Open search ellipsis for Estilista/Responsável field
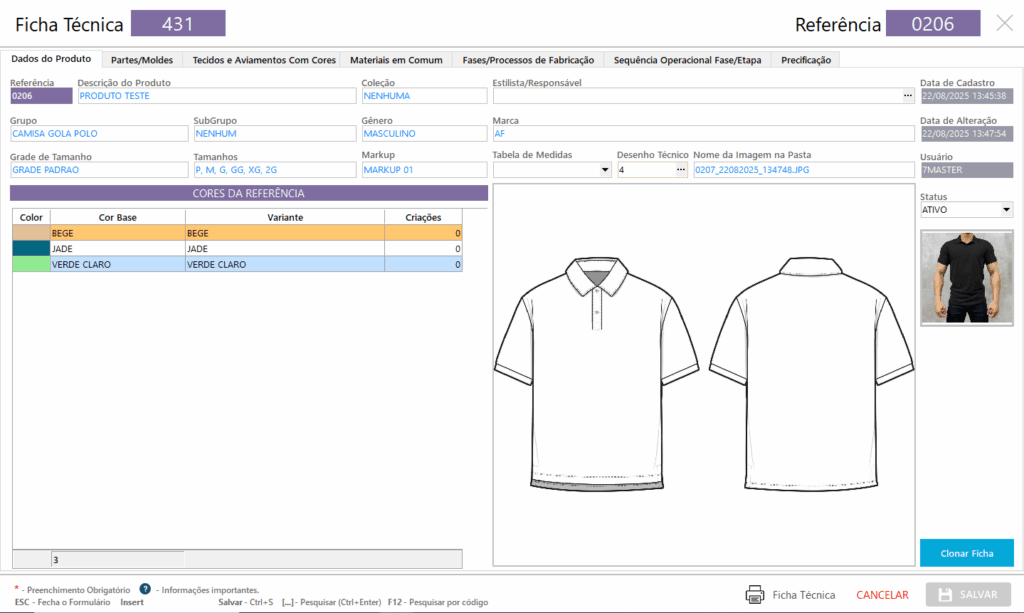This screenshot has width=1024, height=613. pos(907,96)
